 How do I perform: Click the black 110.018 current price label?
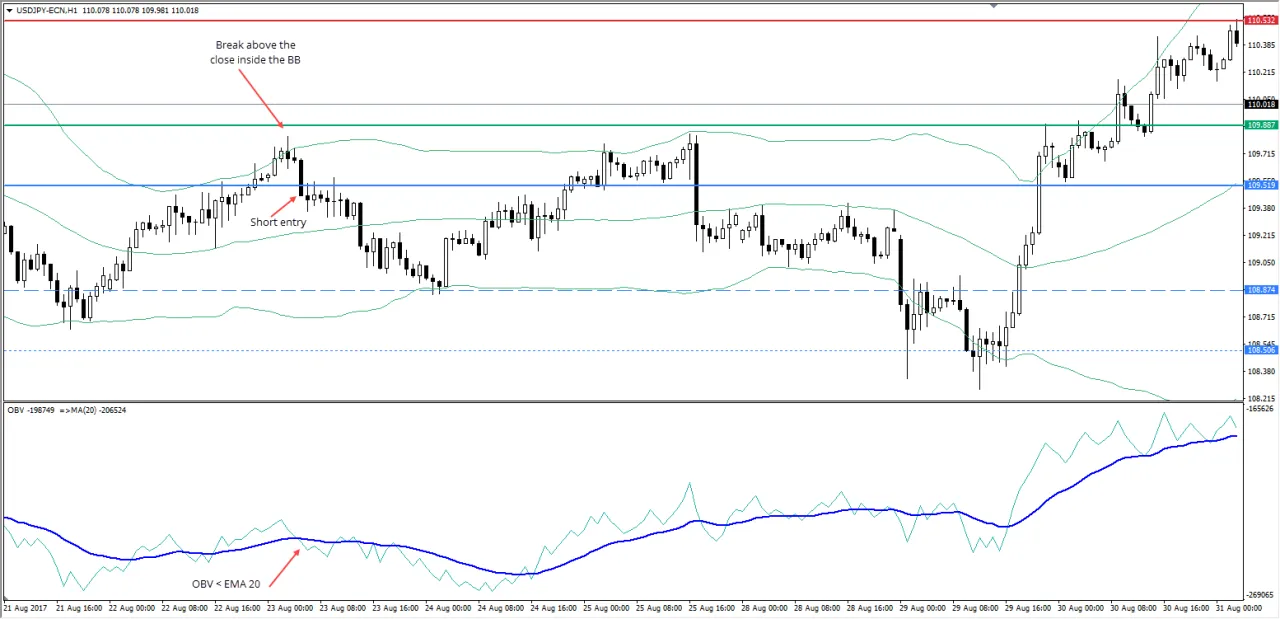pos(1260,104)
